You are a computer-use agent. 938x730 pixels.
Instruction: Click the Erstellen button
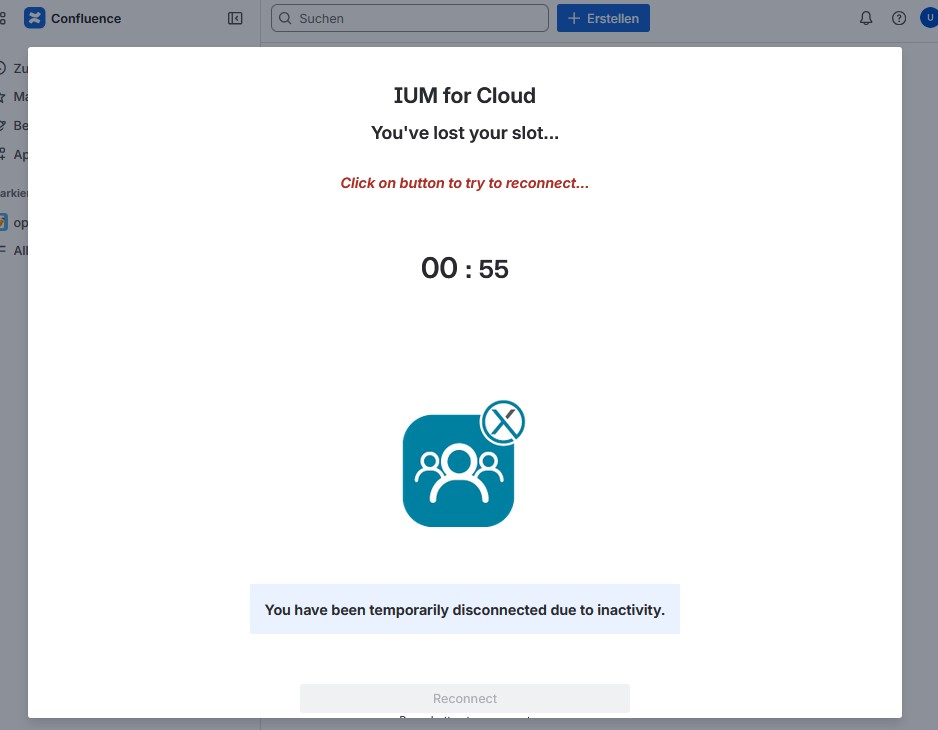[603, 19]
